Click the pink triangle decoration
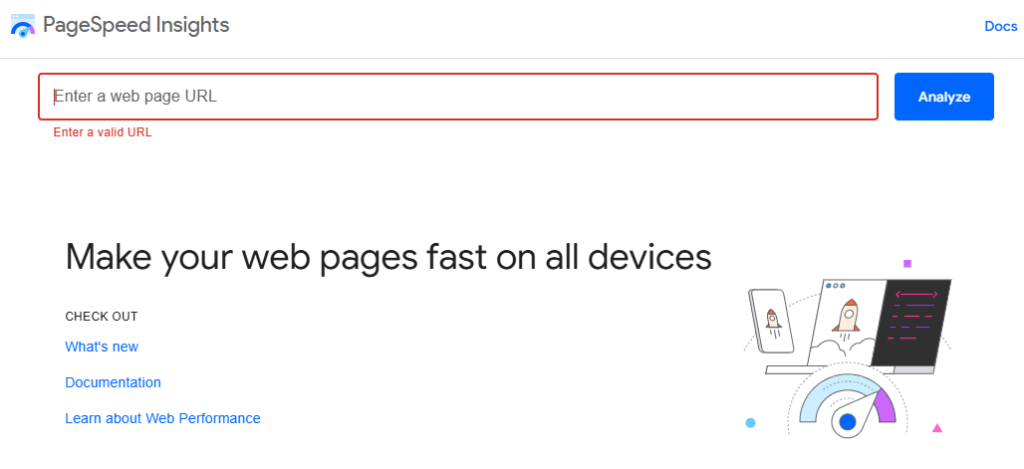 (x=937, y=429)
